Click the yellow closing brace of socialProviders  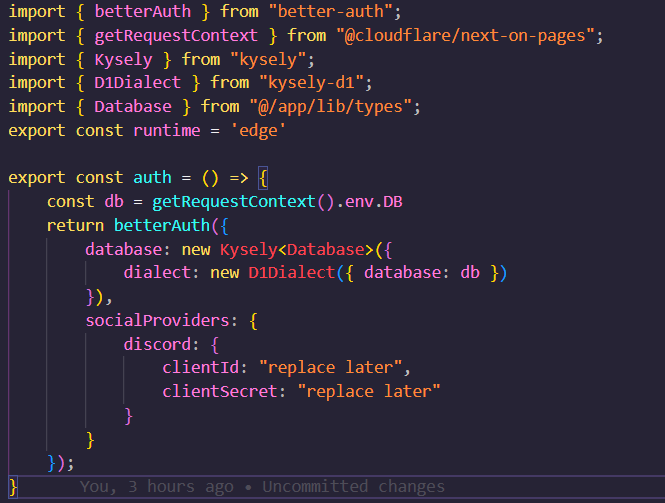(x=90, y=440)
